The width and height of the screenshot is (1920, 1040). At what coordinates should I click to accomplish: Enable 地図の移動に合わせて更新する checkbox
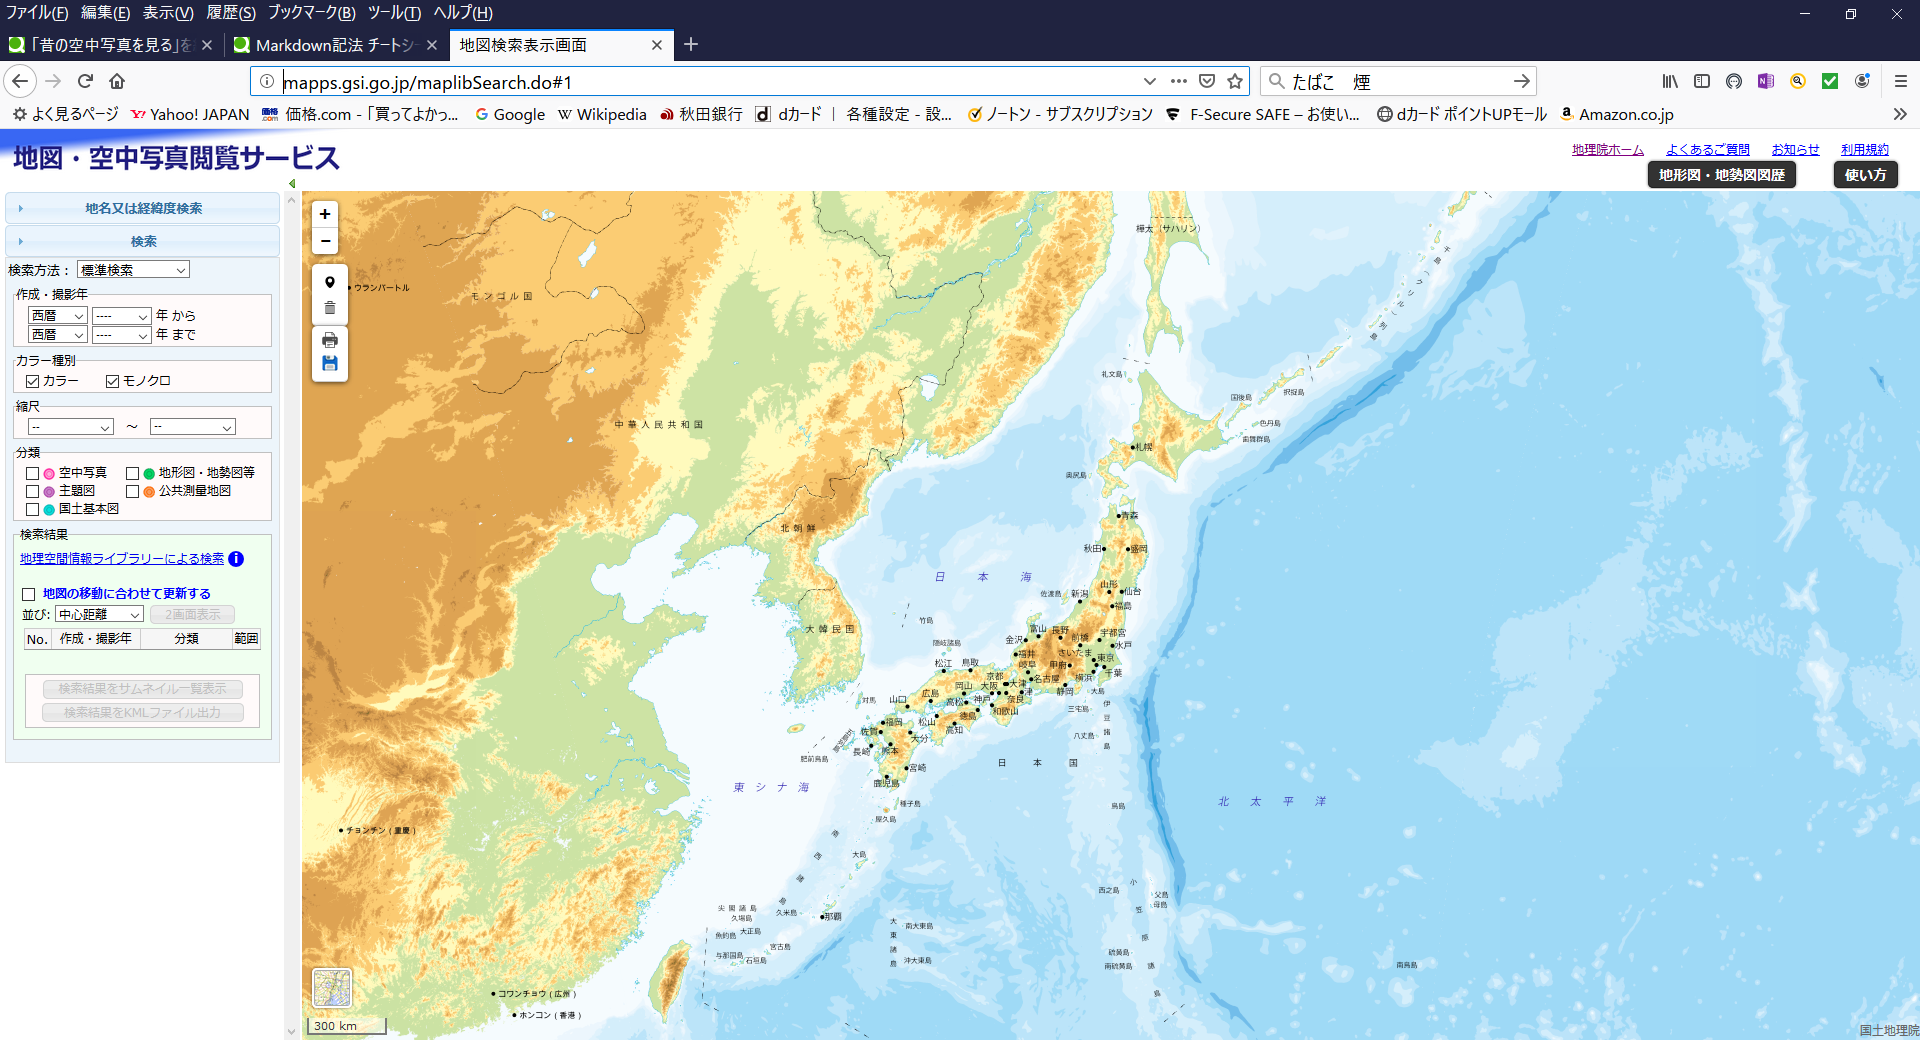29,594
